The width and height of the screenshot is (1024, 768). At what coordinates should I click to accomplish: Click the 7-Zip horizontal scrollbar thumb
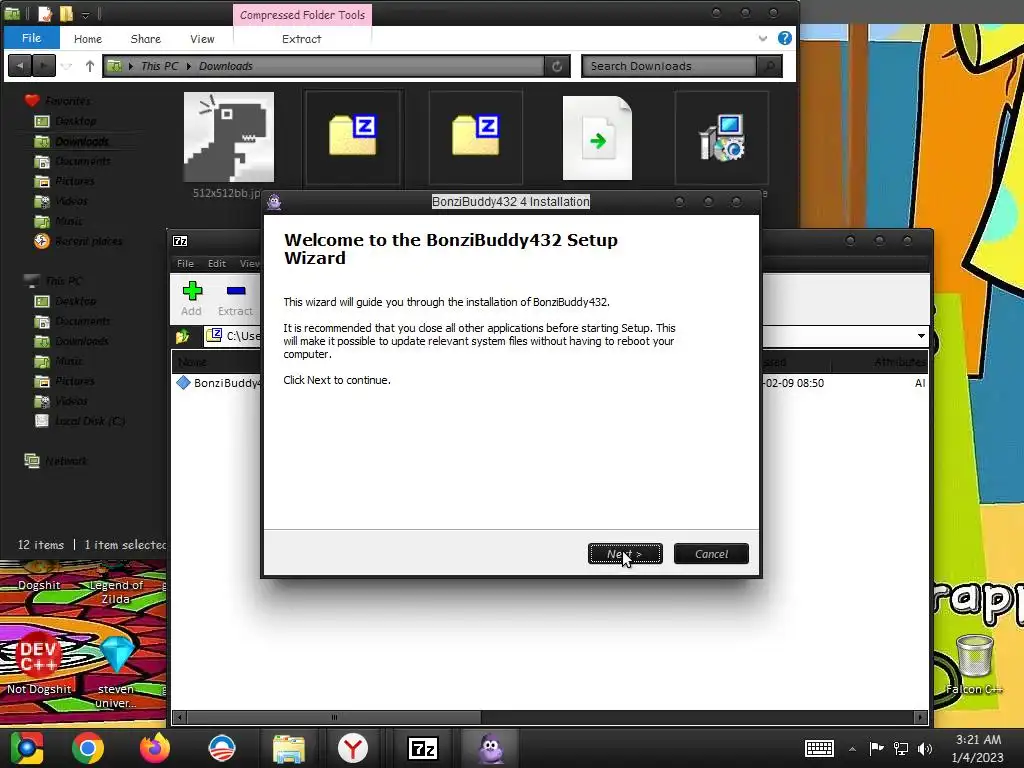[x=334, y=717]
